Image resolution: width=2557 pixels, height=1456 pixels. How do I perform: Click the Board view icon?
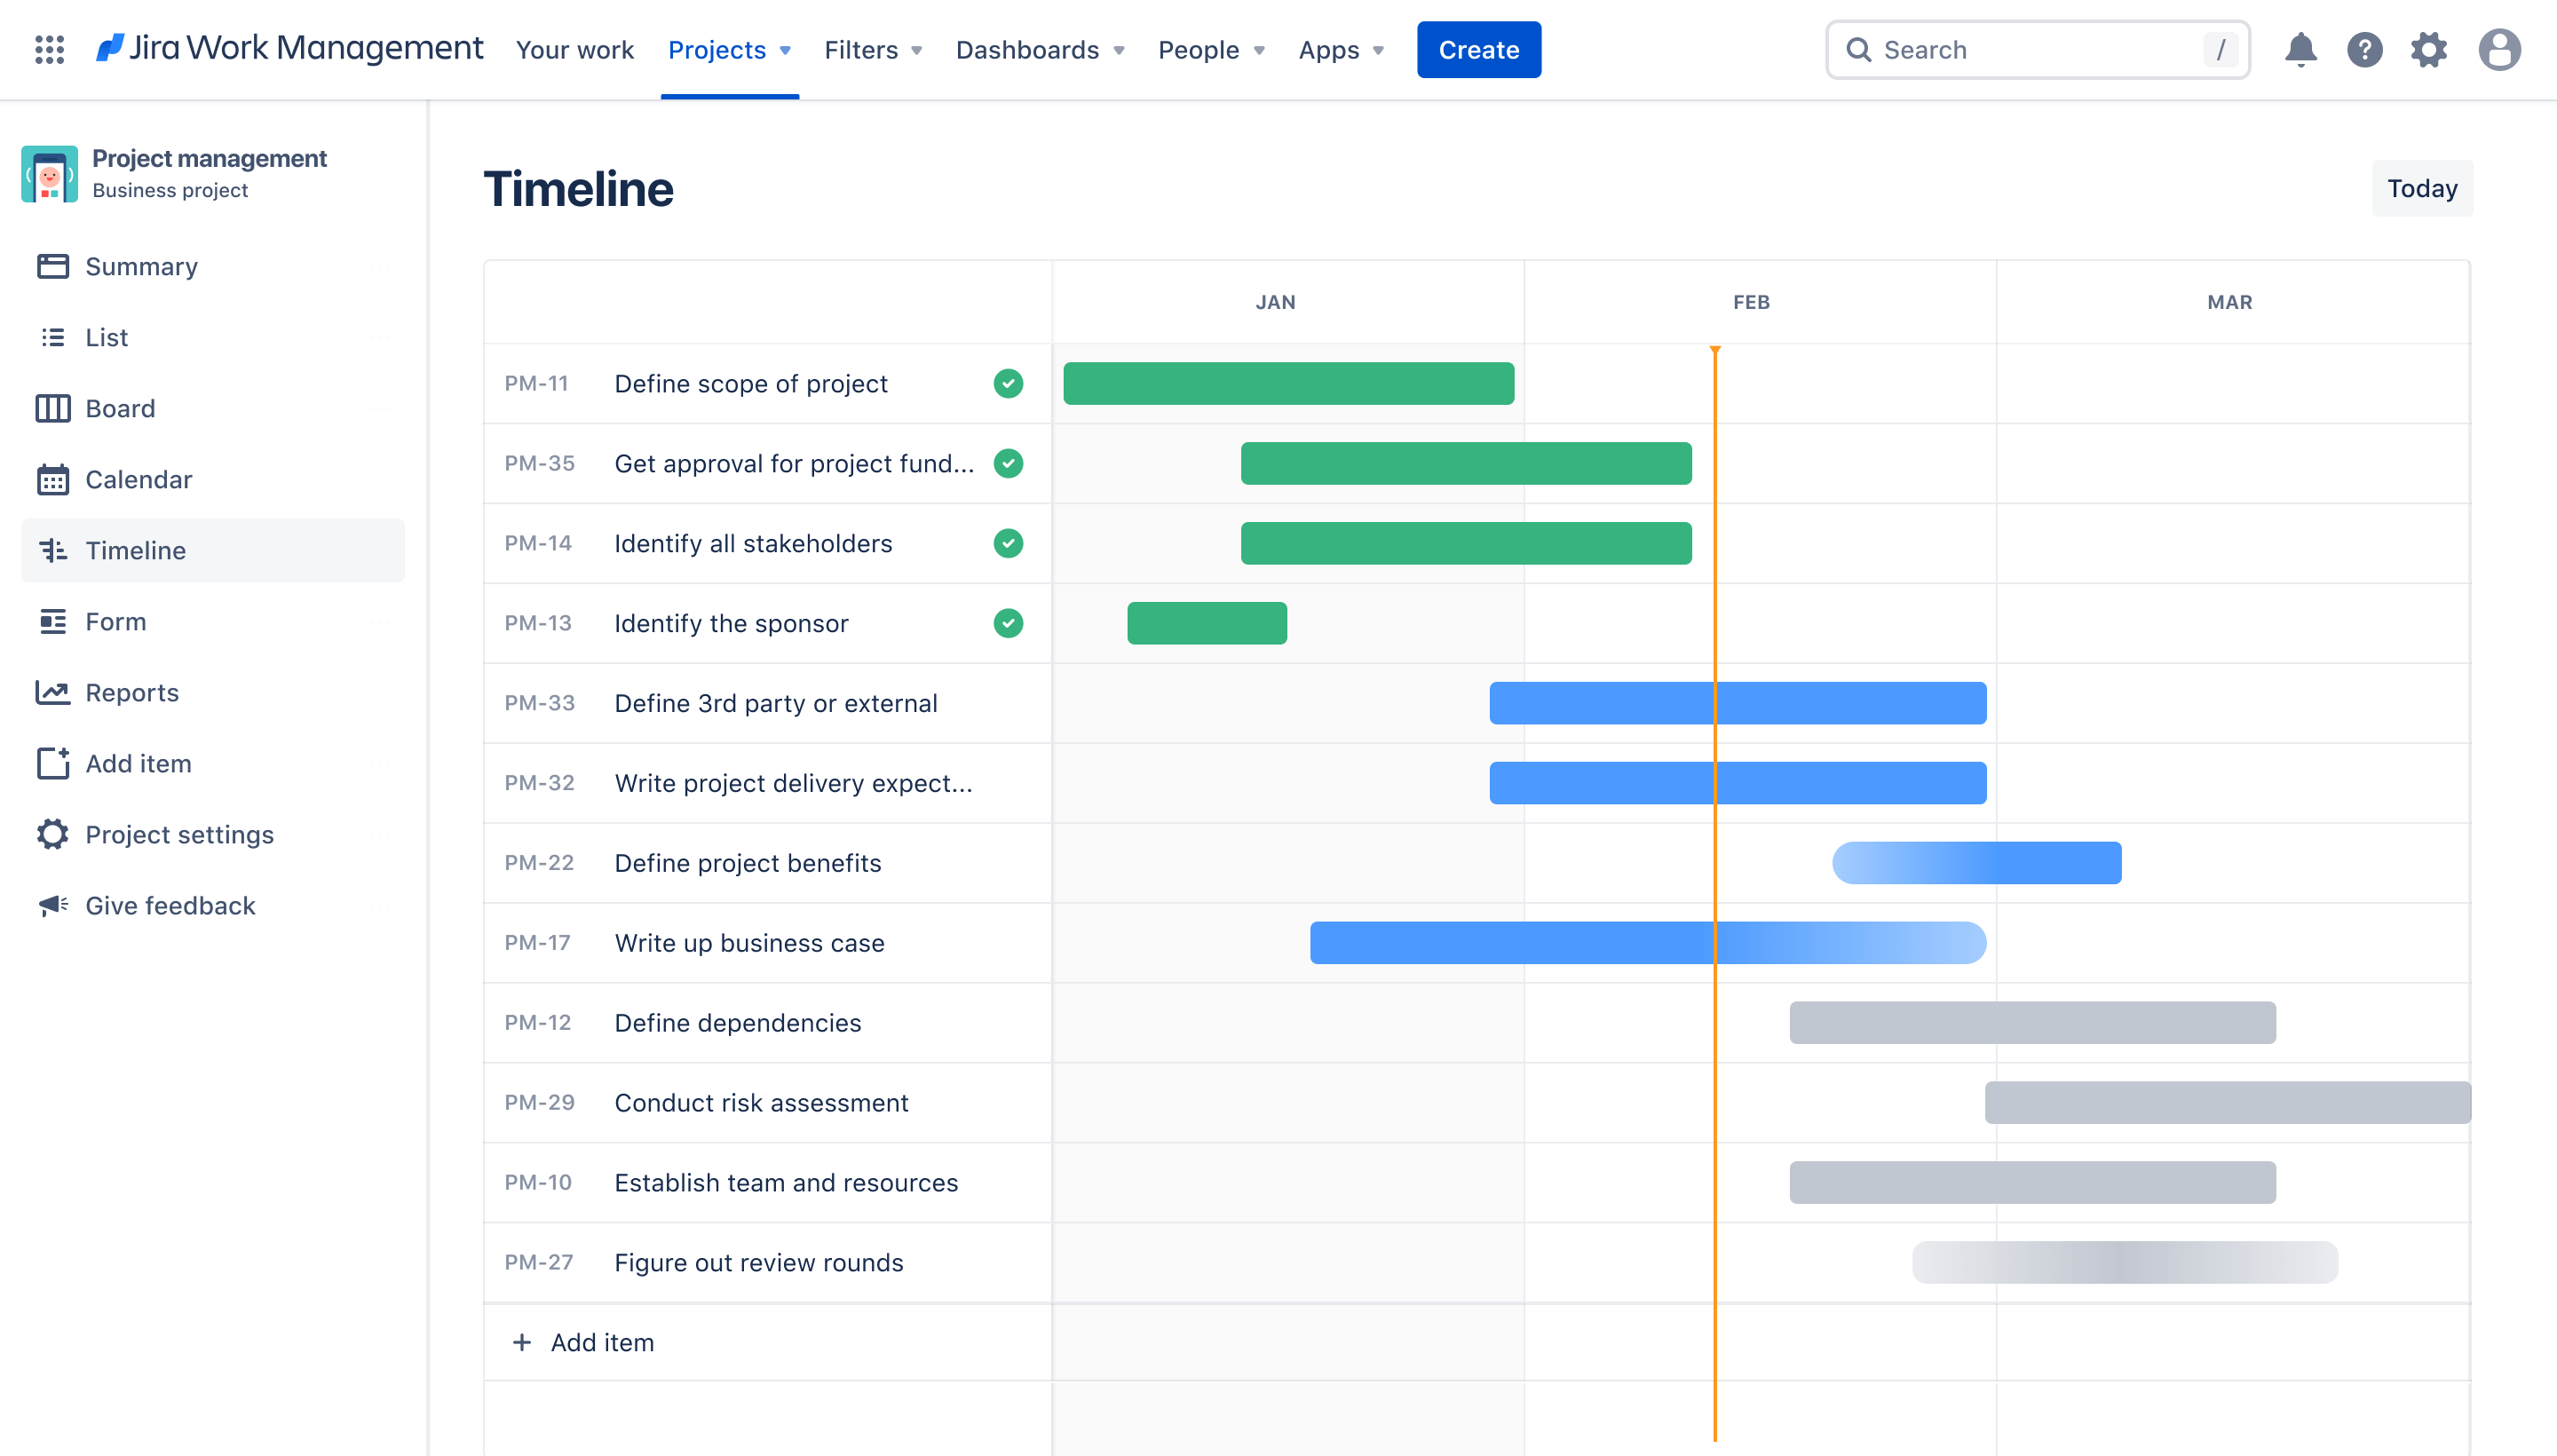click(x=54, y=408)
